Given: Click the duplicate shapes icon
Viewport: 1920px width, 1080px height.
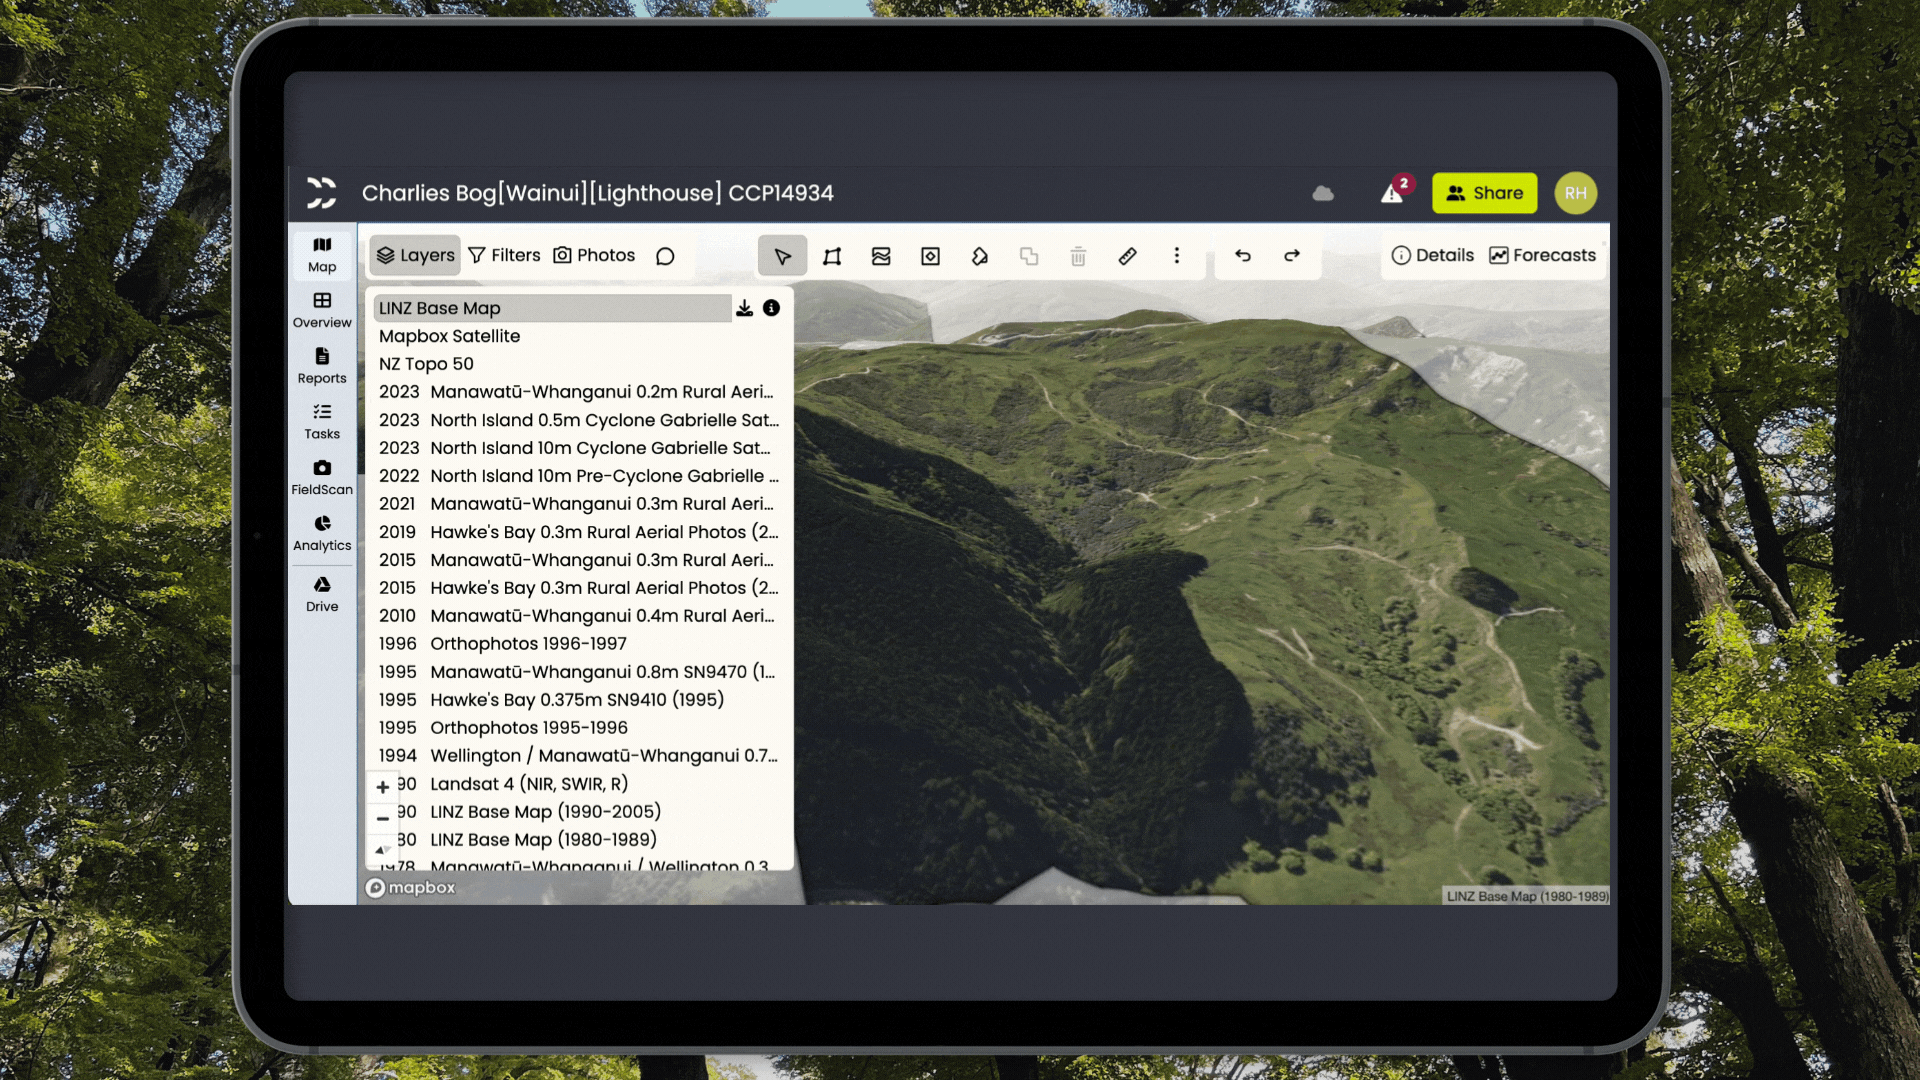Looking at the screenshot, I should [1029, 256].
